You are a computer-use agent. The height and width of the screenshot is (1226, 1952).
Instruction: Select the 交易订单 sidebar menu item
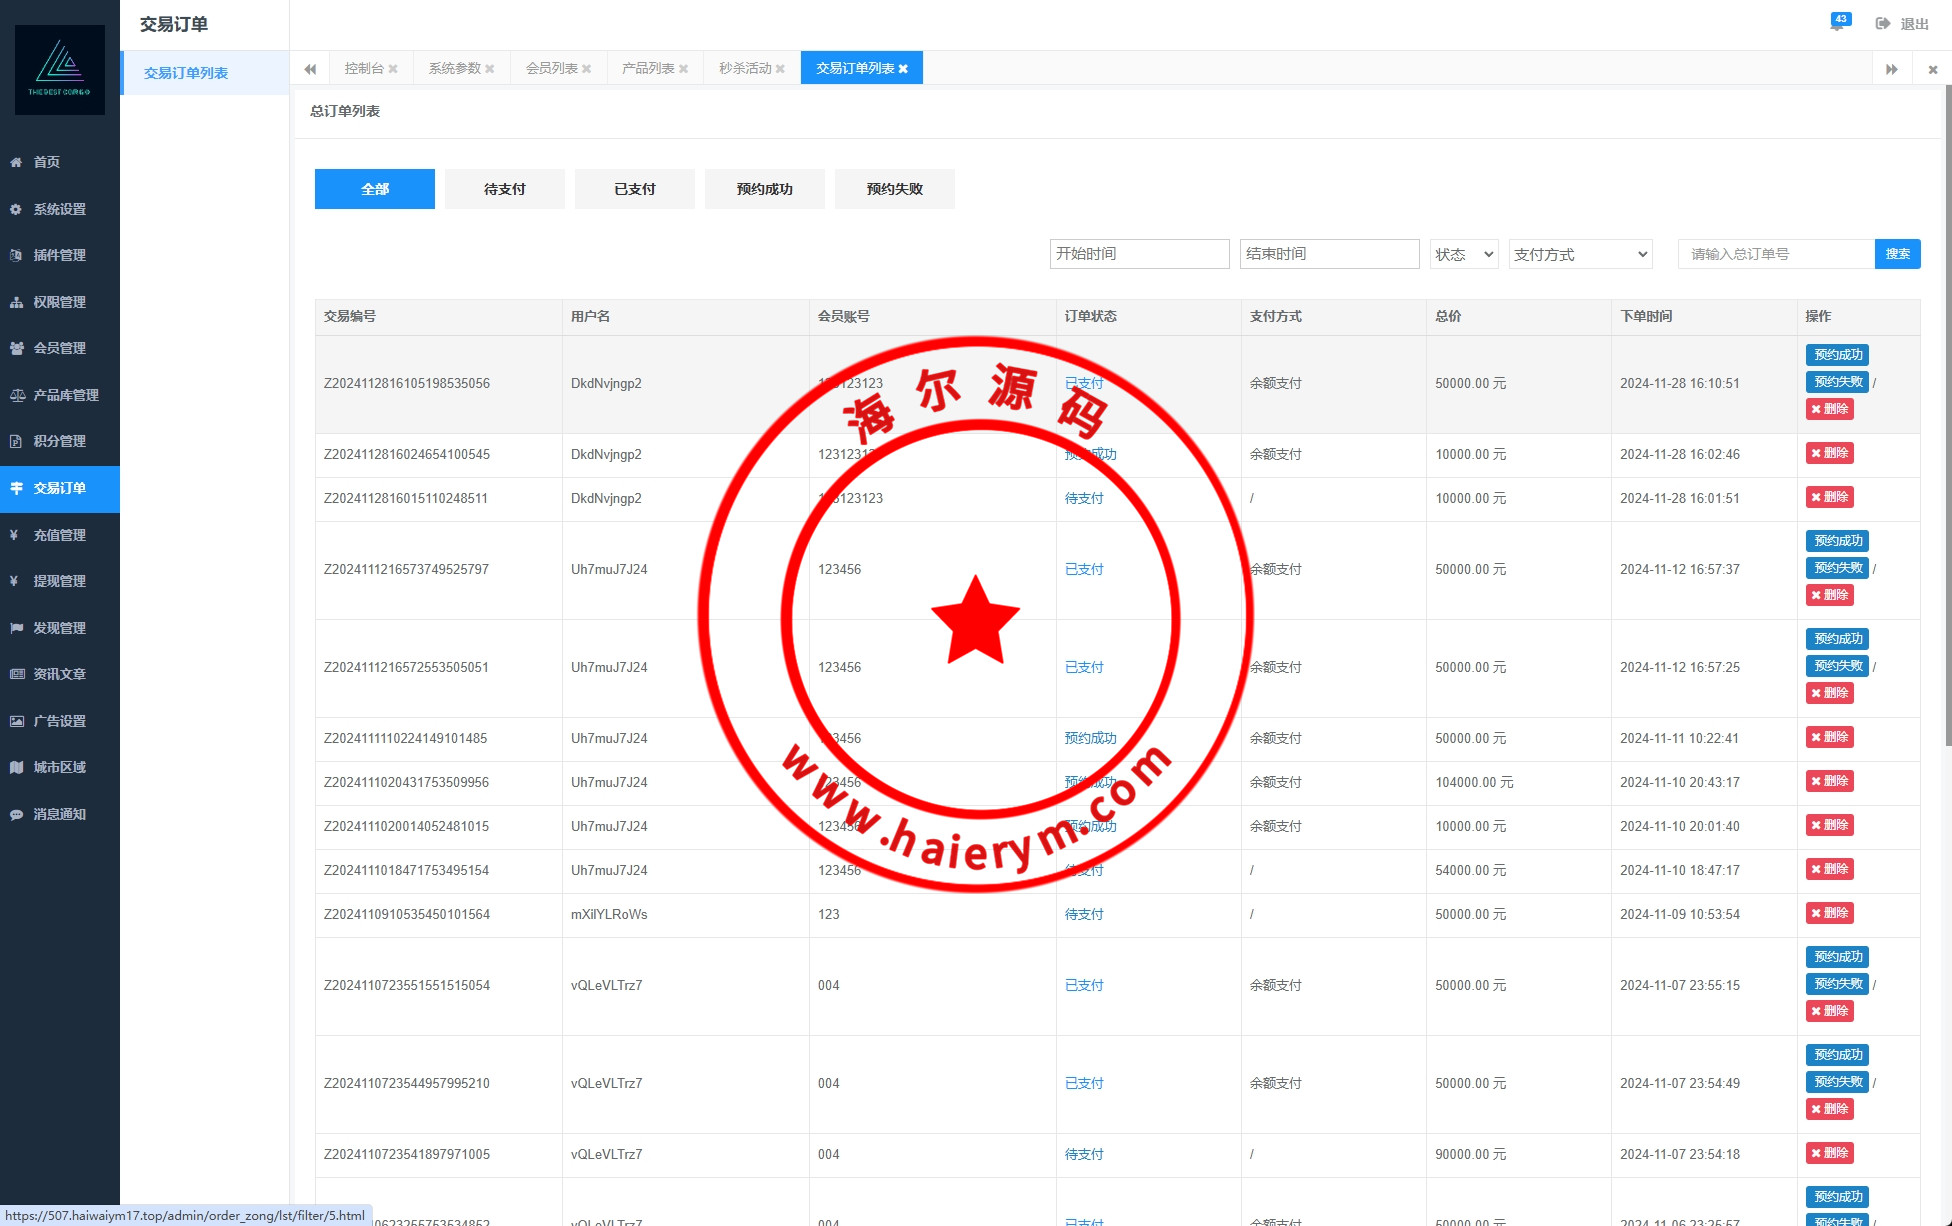coord(60,489)
